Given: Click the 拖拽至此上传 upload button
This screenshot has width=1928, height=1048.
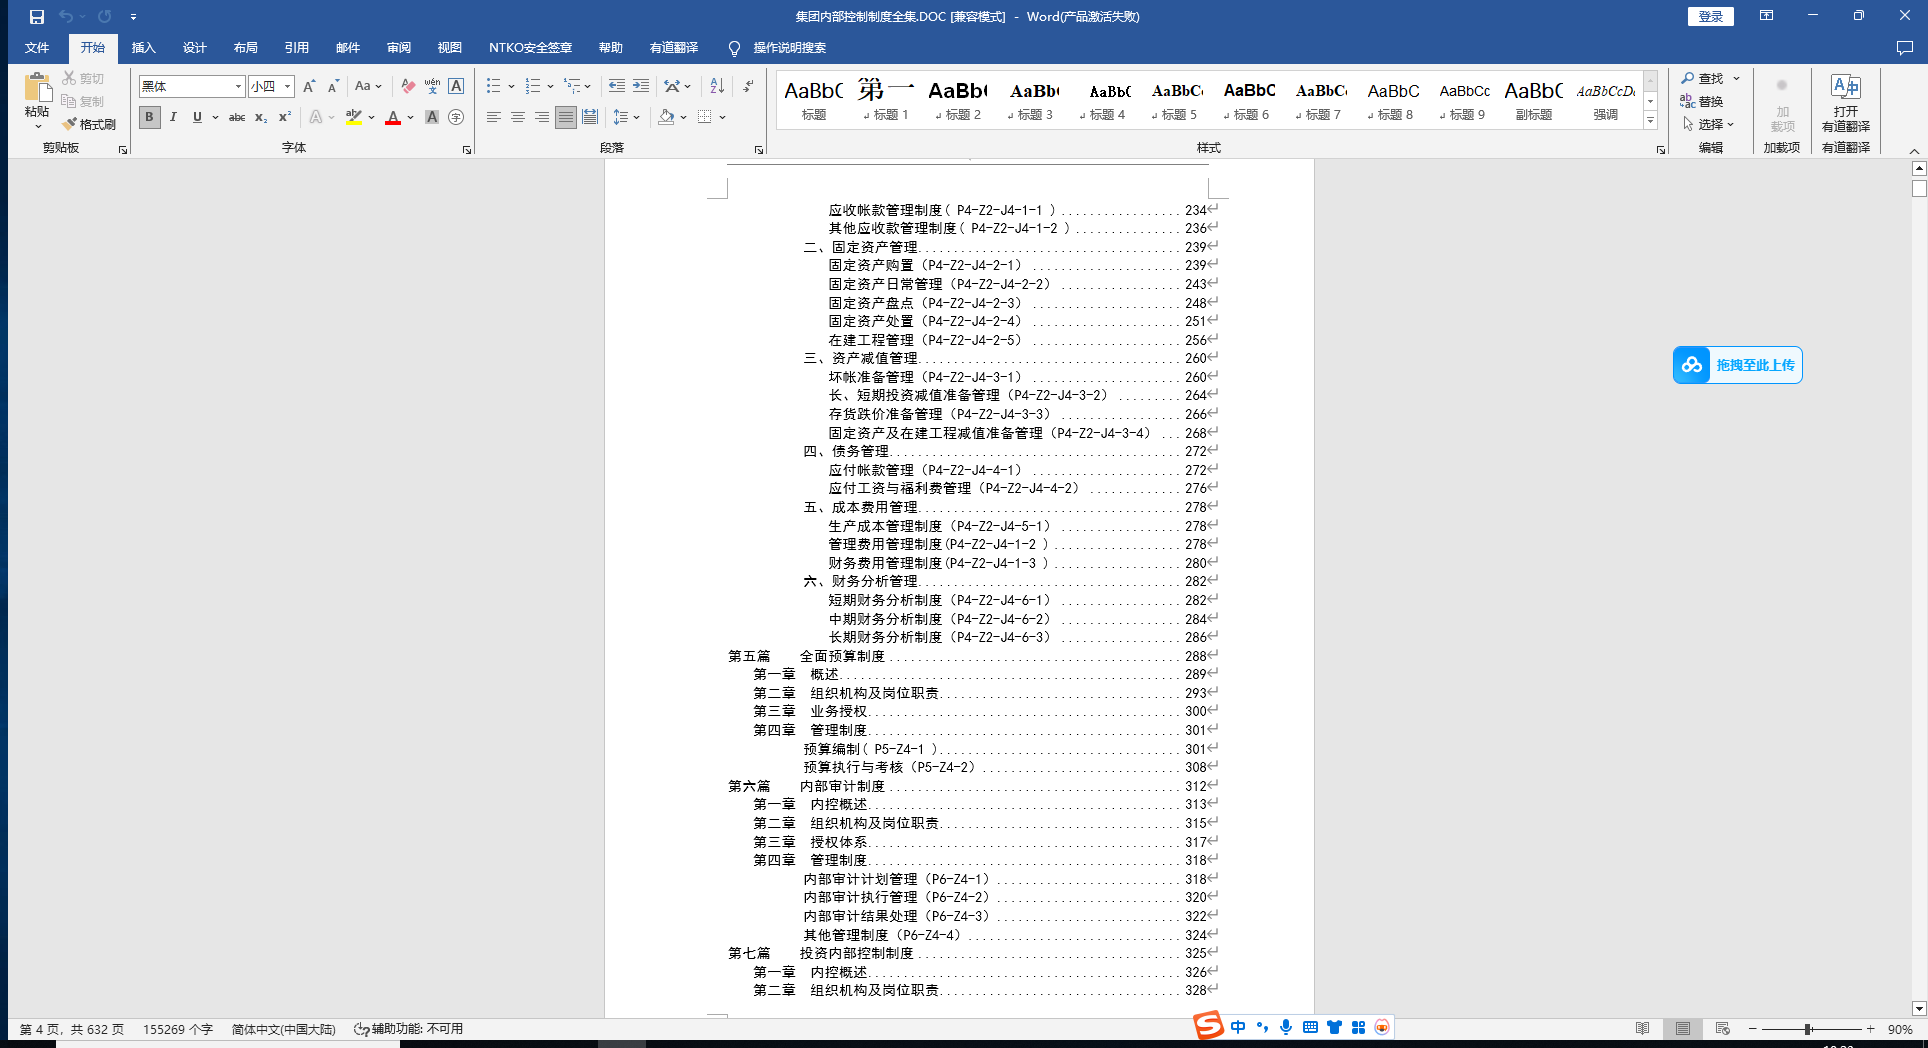Looking at the screenshot, I should (x=1738, y=365).
